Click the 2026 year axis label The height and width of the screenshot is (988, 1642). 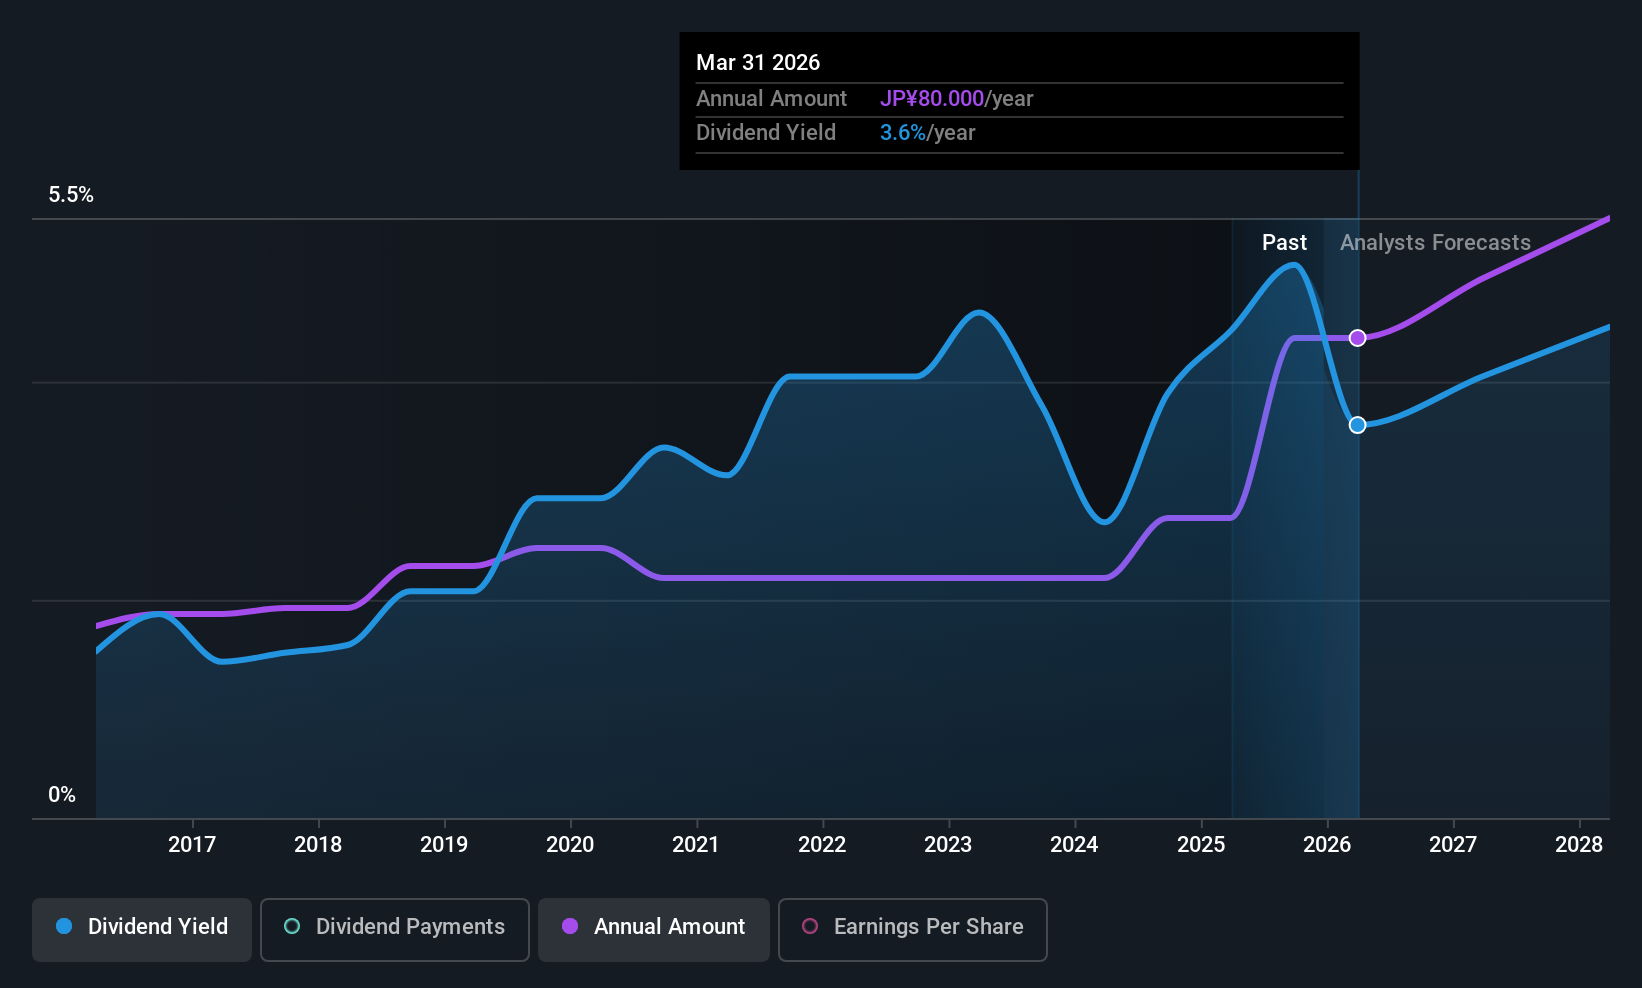click(x=1327, y=845)
